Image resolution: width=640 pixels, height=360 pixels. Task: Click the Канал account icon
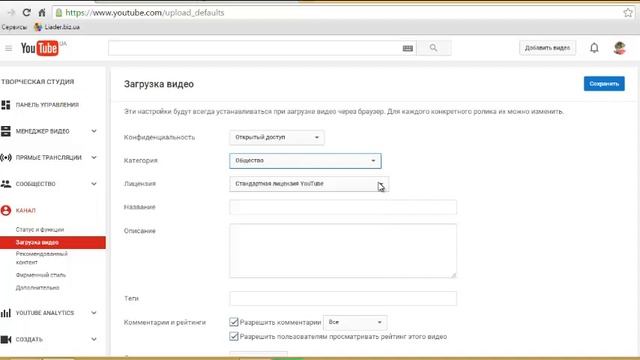point(6,210)
